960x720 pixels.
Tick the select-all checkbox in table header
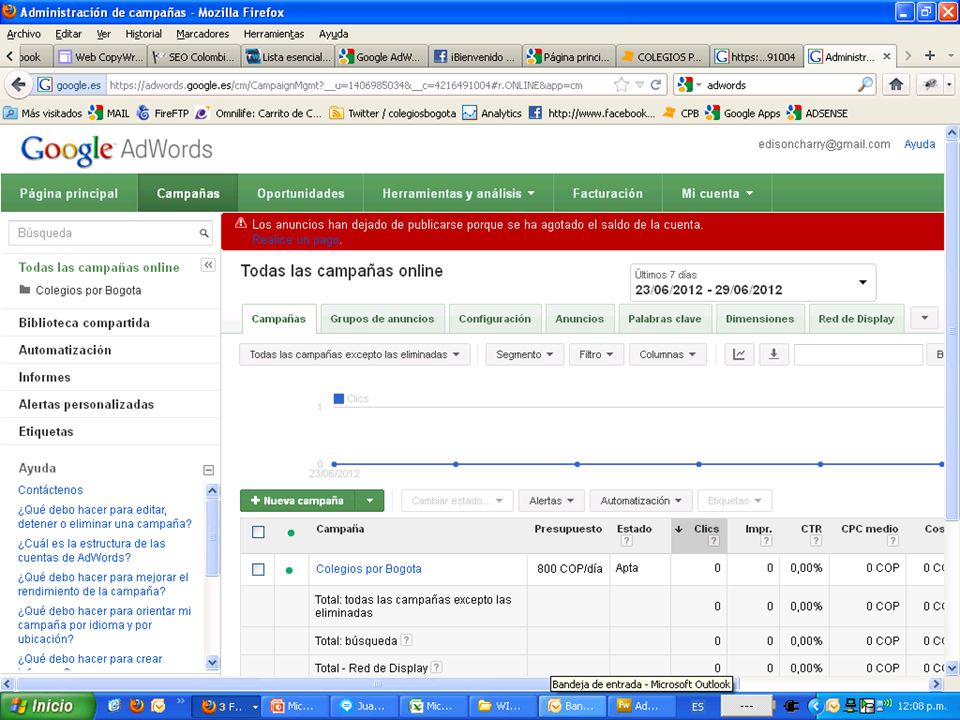click(258, 532)
